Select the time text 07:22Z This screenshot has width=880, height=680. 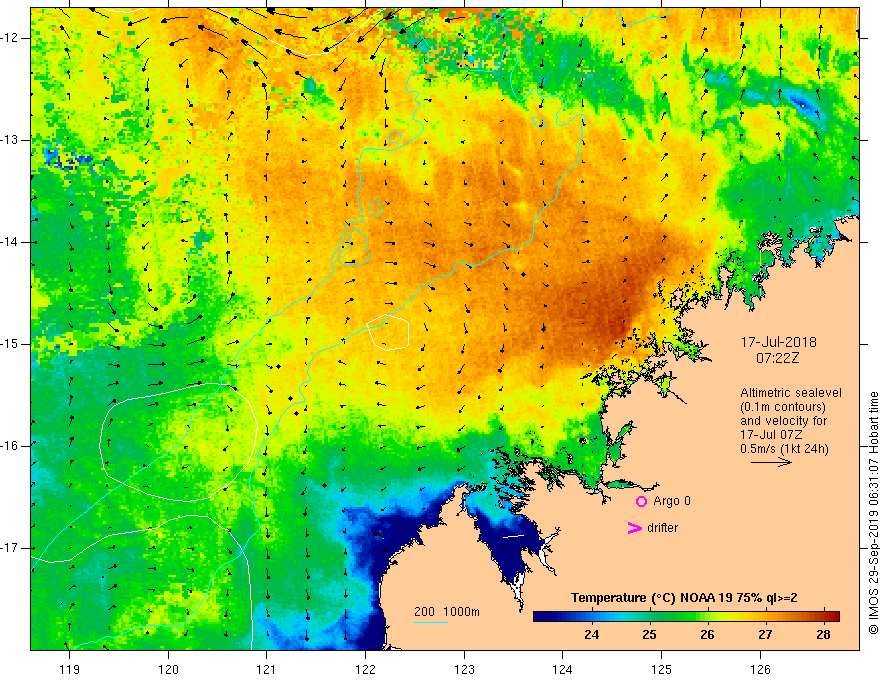777,358
